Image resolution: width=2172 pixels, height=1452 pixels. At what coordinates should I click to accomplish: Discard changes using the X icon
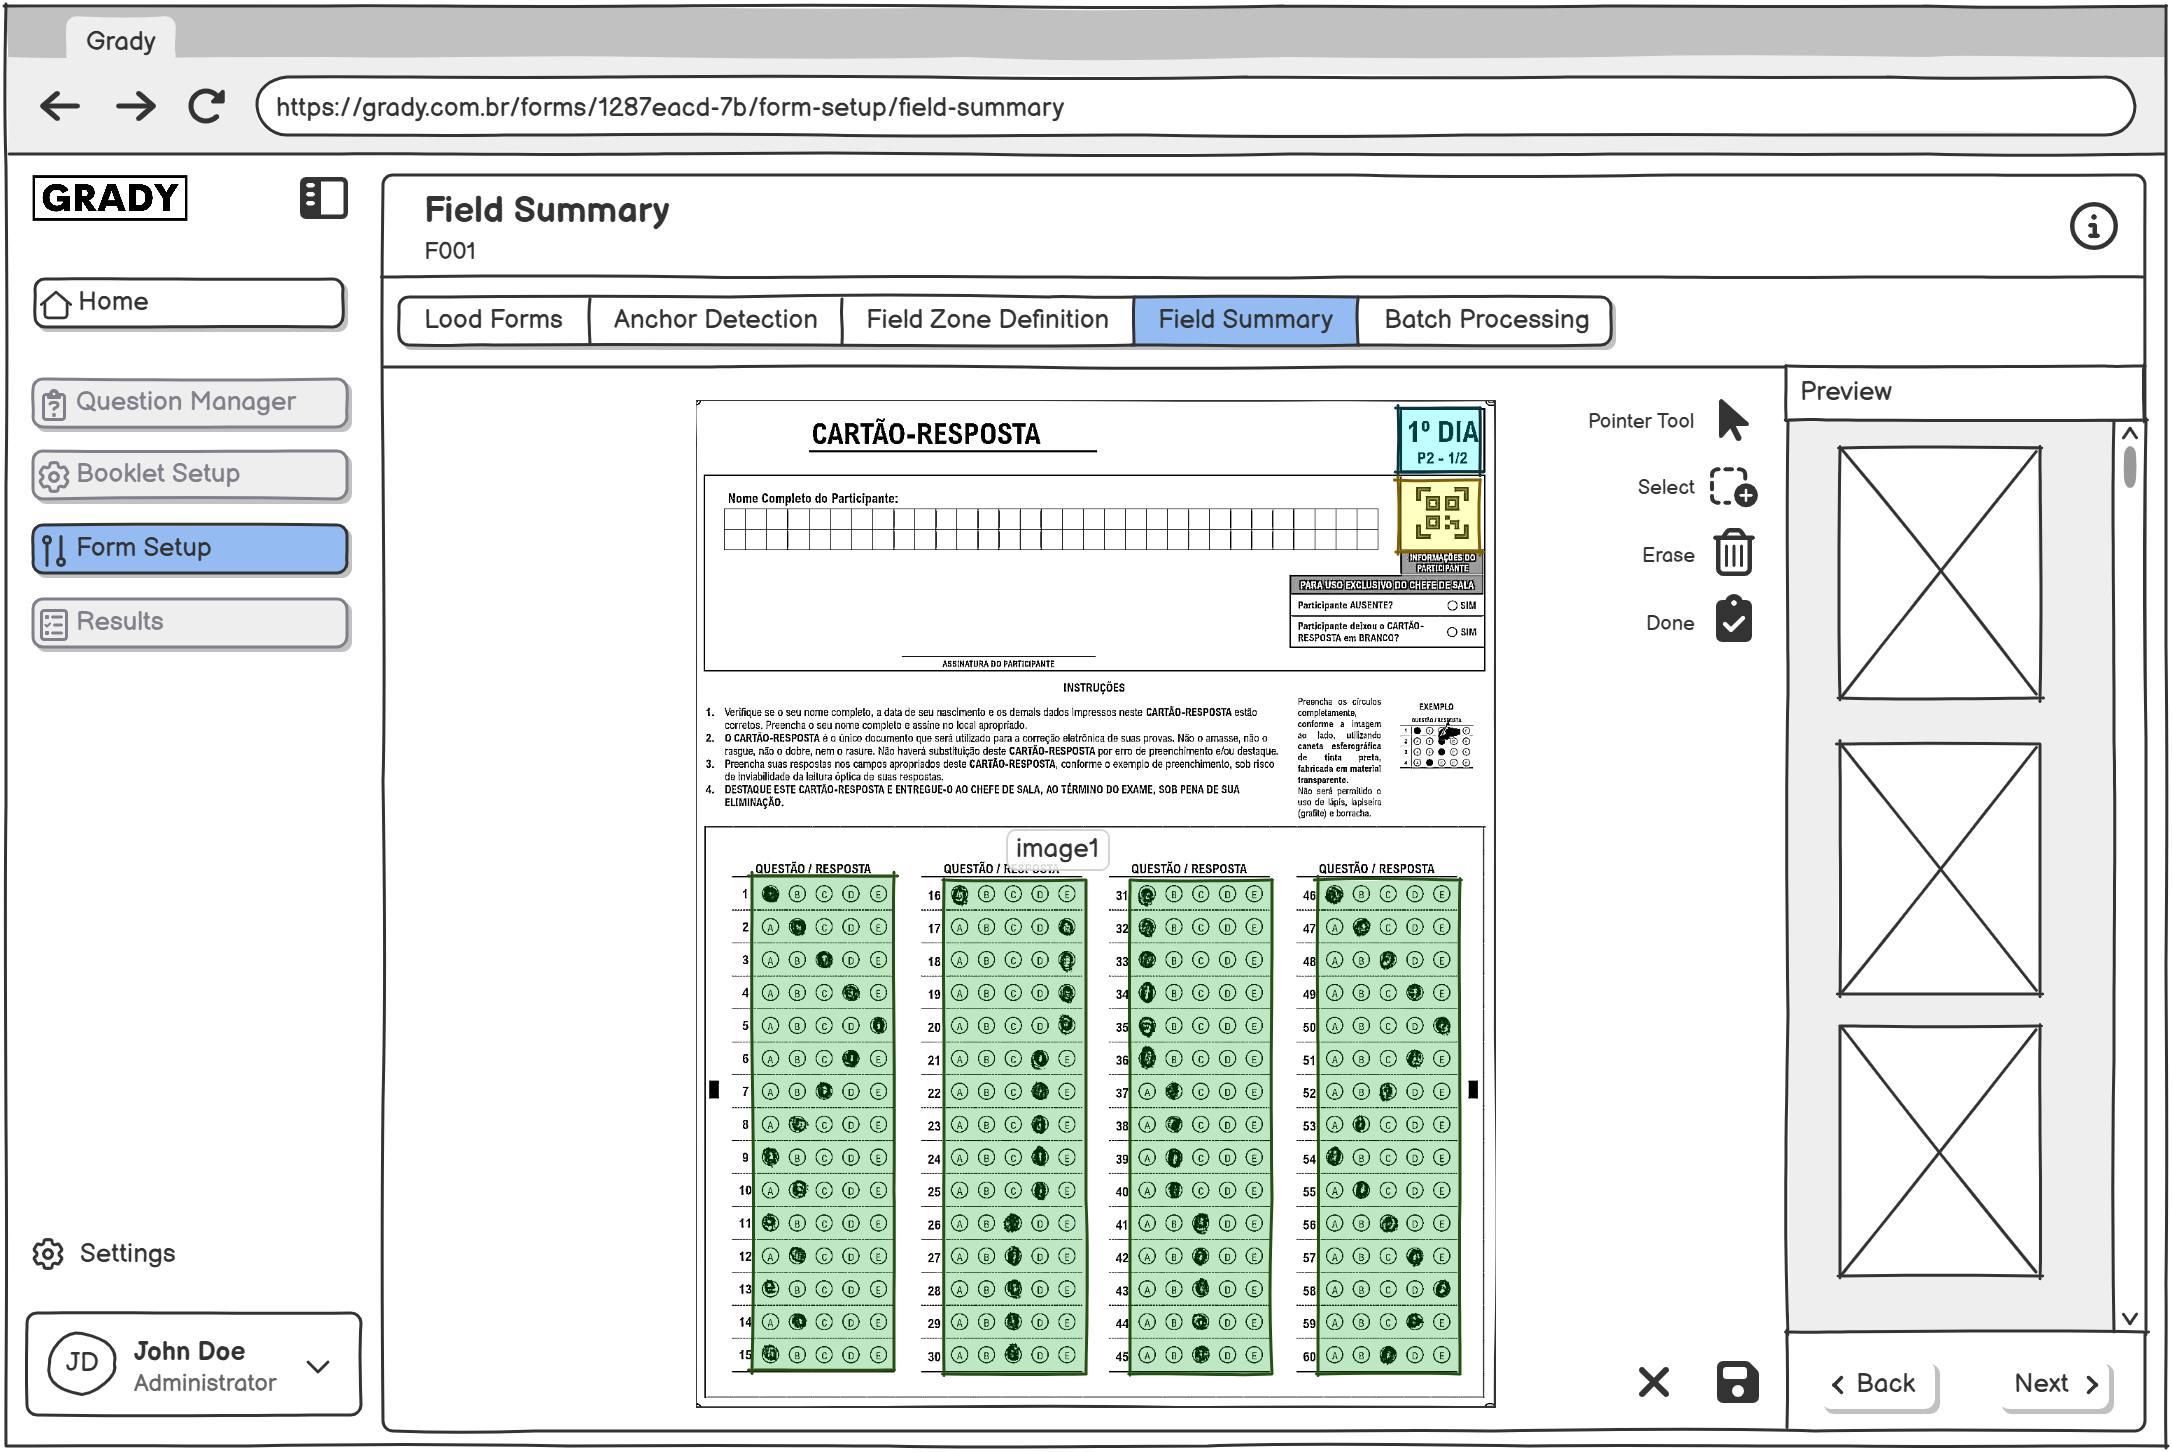pyautogui.click(x=1654, y=1382)
